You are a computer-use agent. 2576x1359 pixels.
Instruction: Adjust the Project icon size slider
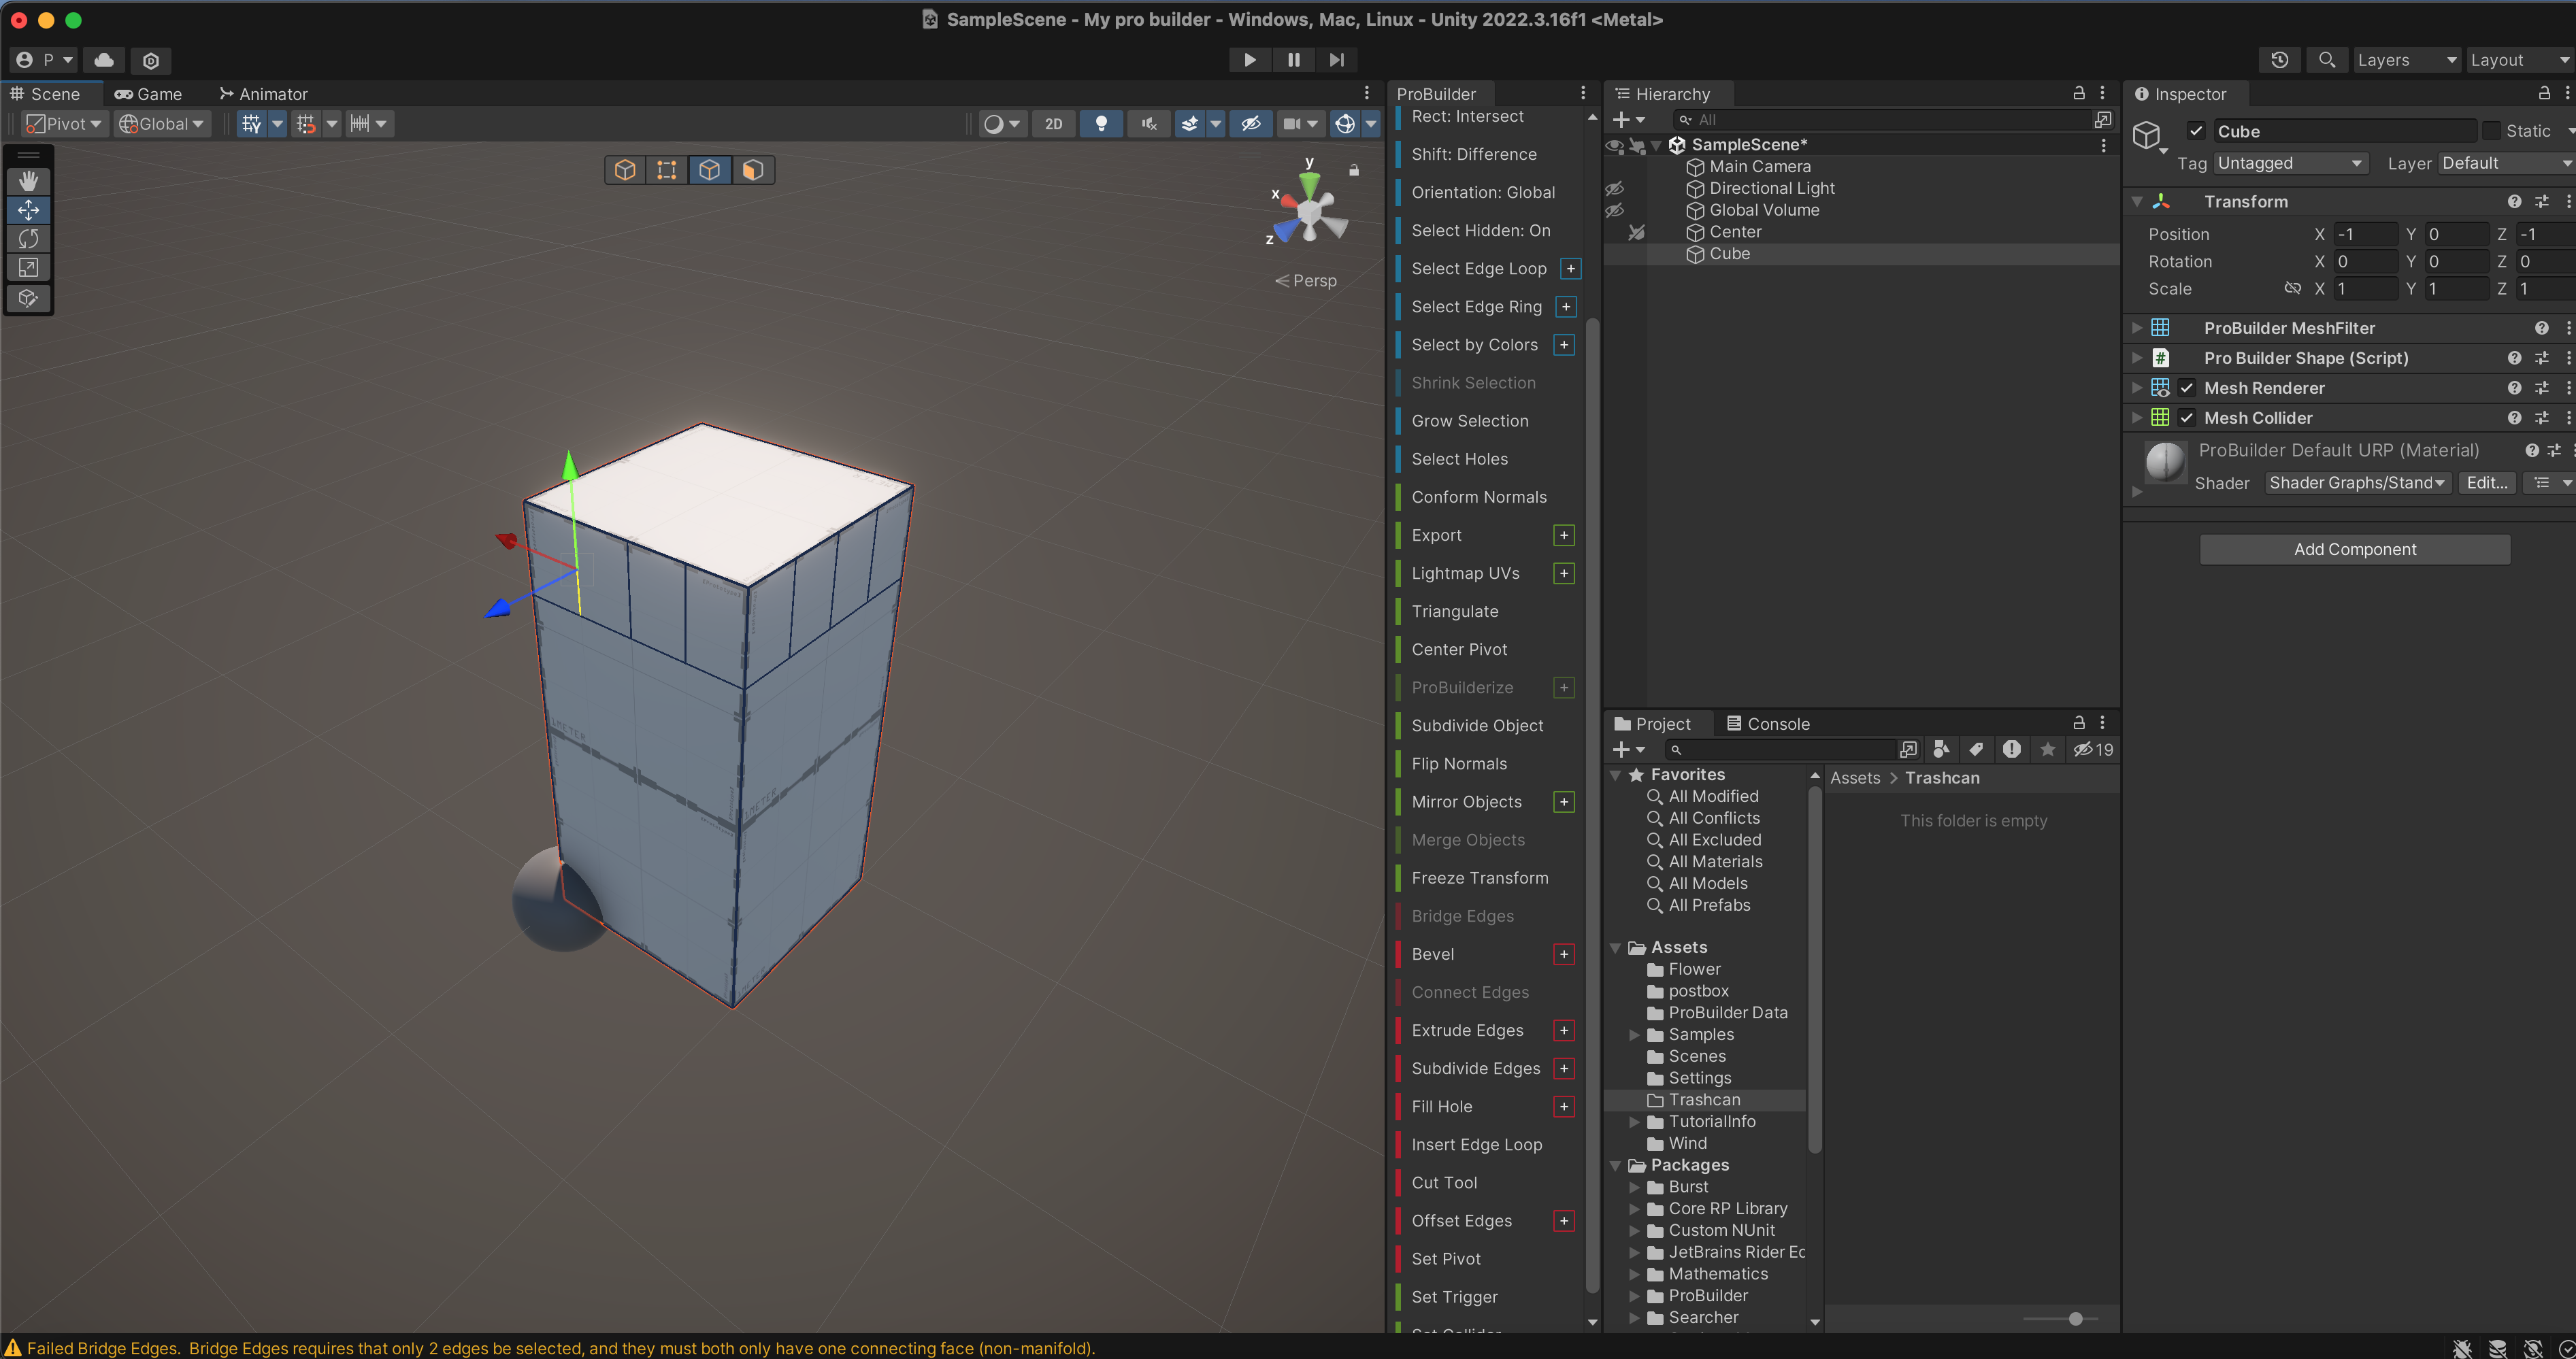2075,1319
